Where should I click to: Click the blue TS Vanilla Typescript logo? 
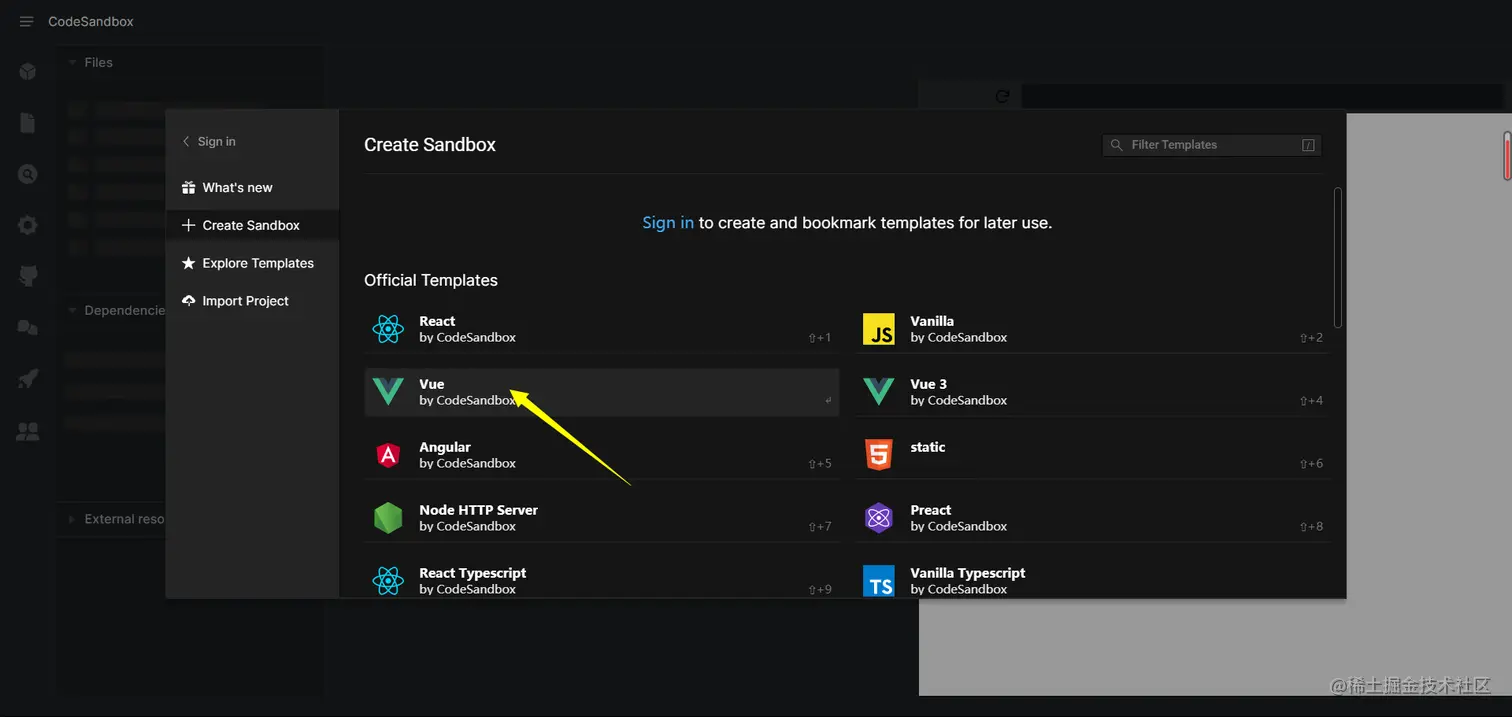point(879,581)
